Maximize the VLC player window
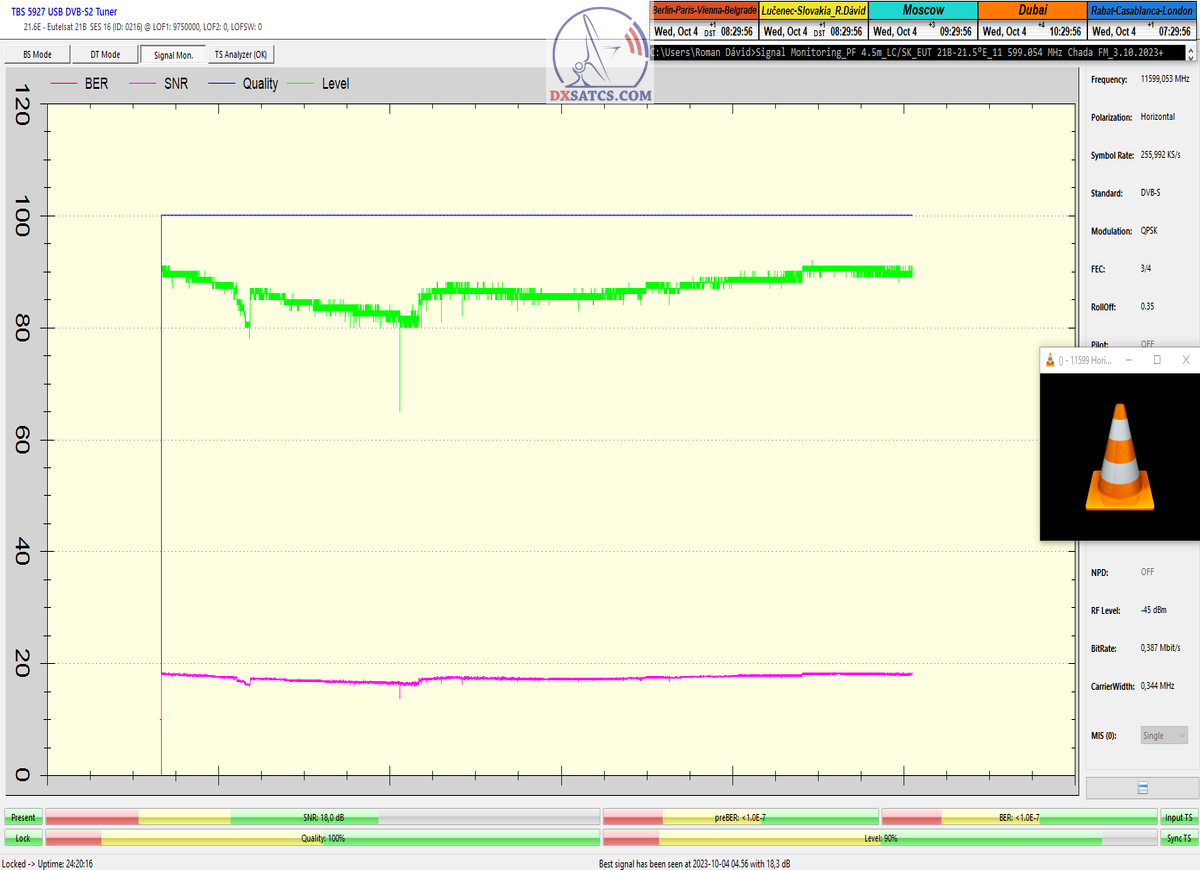Viewport: 1200px width, 870px height. (1157, 360)
